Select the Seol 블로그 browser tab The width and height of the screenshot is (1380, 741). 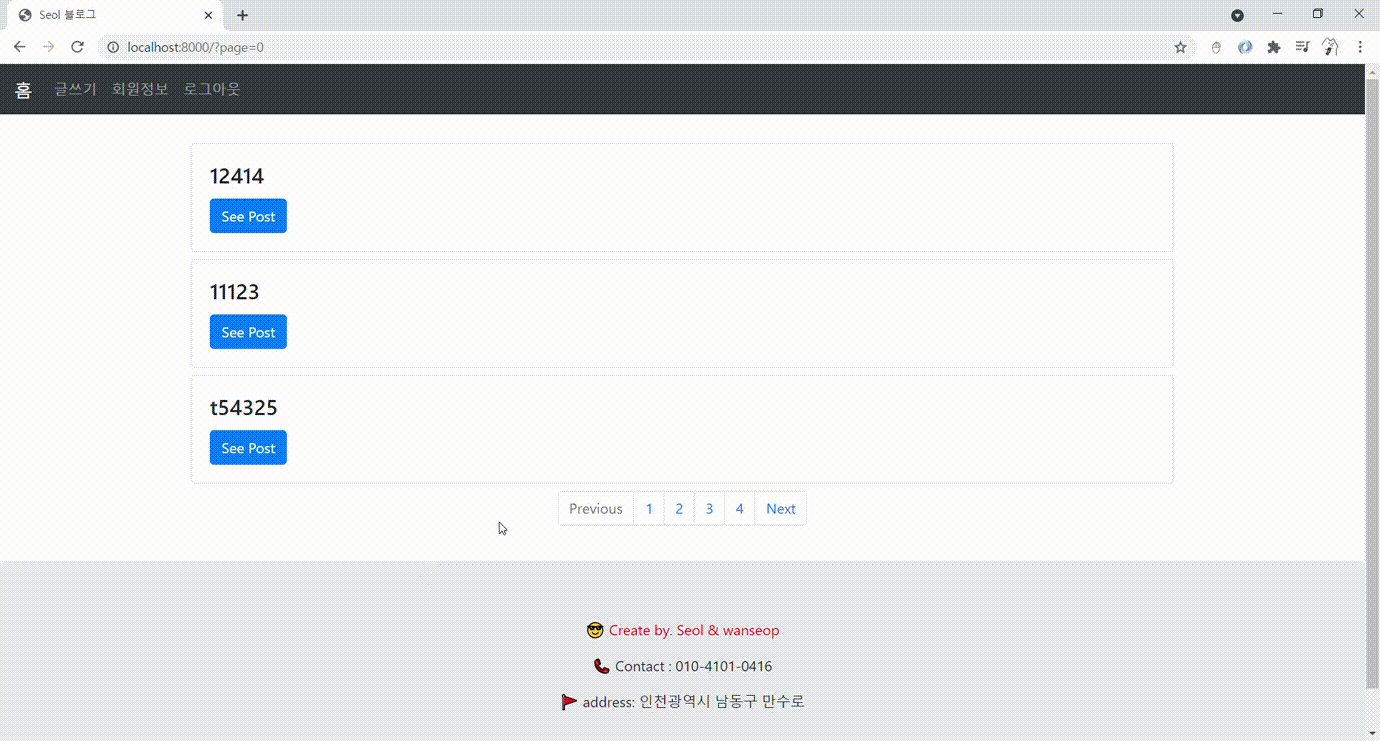pyautogui.click(x=115, y=15)
